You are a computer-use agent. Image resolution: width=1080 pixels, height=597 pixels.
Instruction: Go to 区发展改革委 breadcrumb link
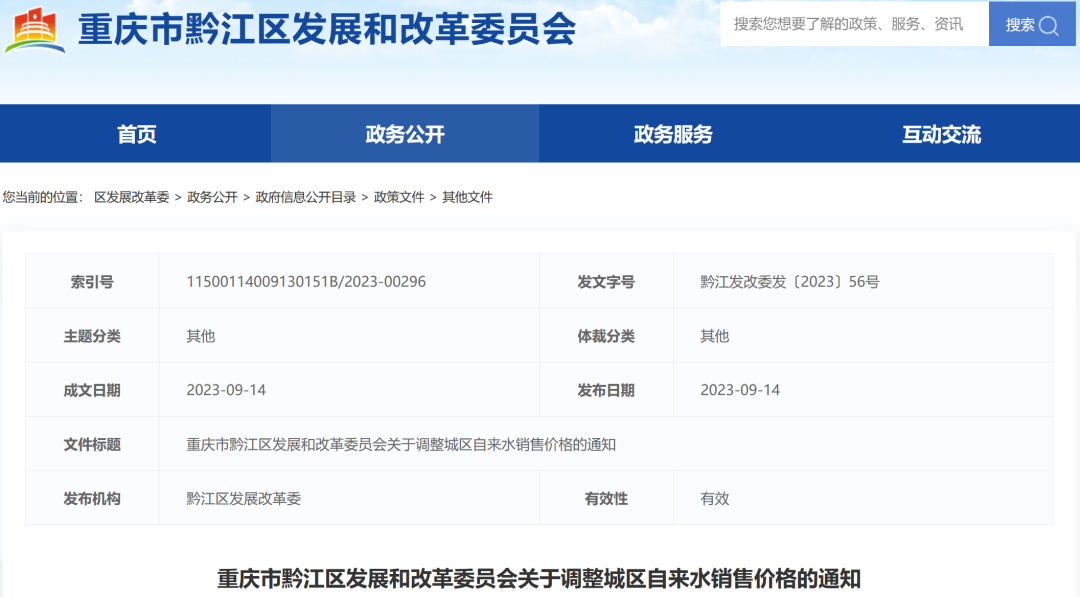pyautogui.click(x=132, y=197)
